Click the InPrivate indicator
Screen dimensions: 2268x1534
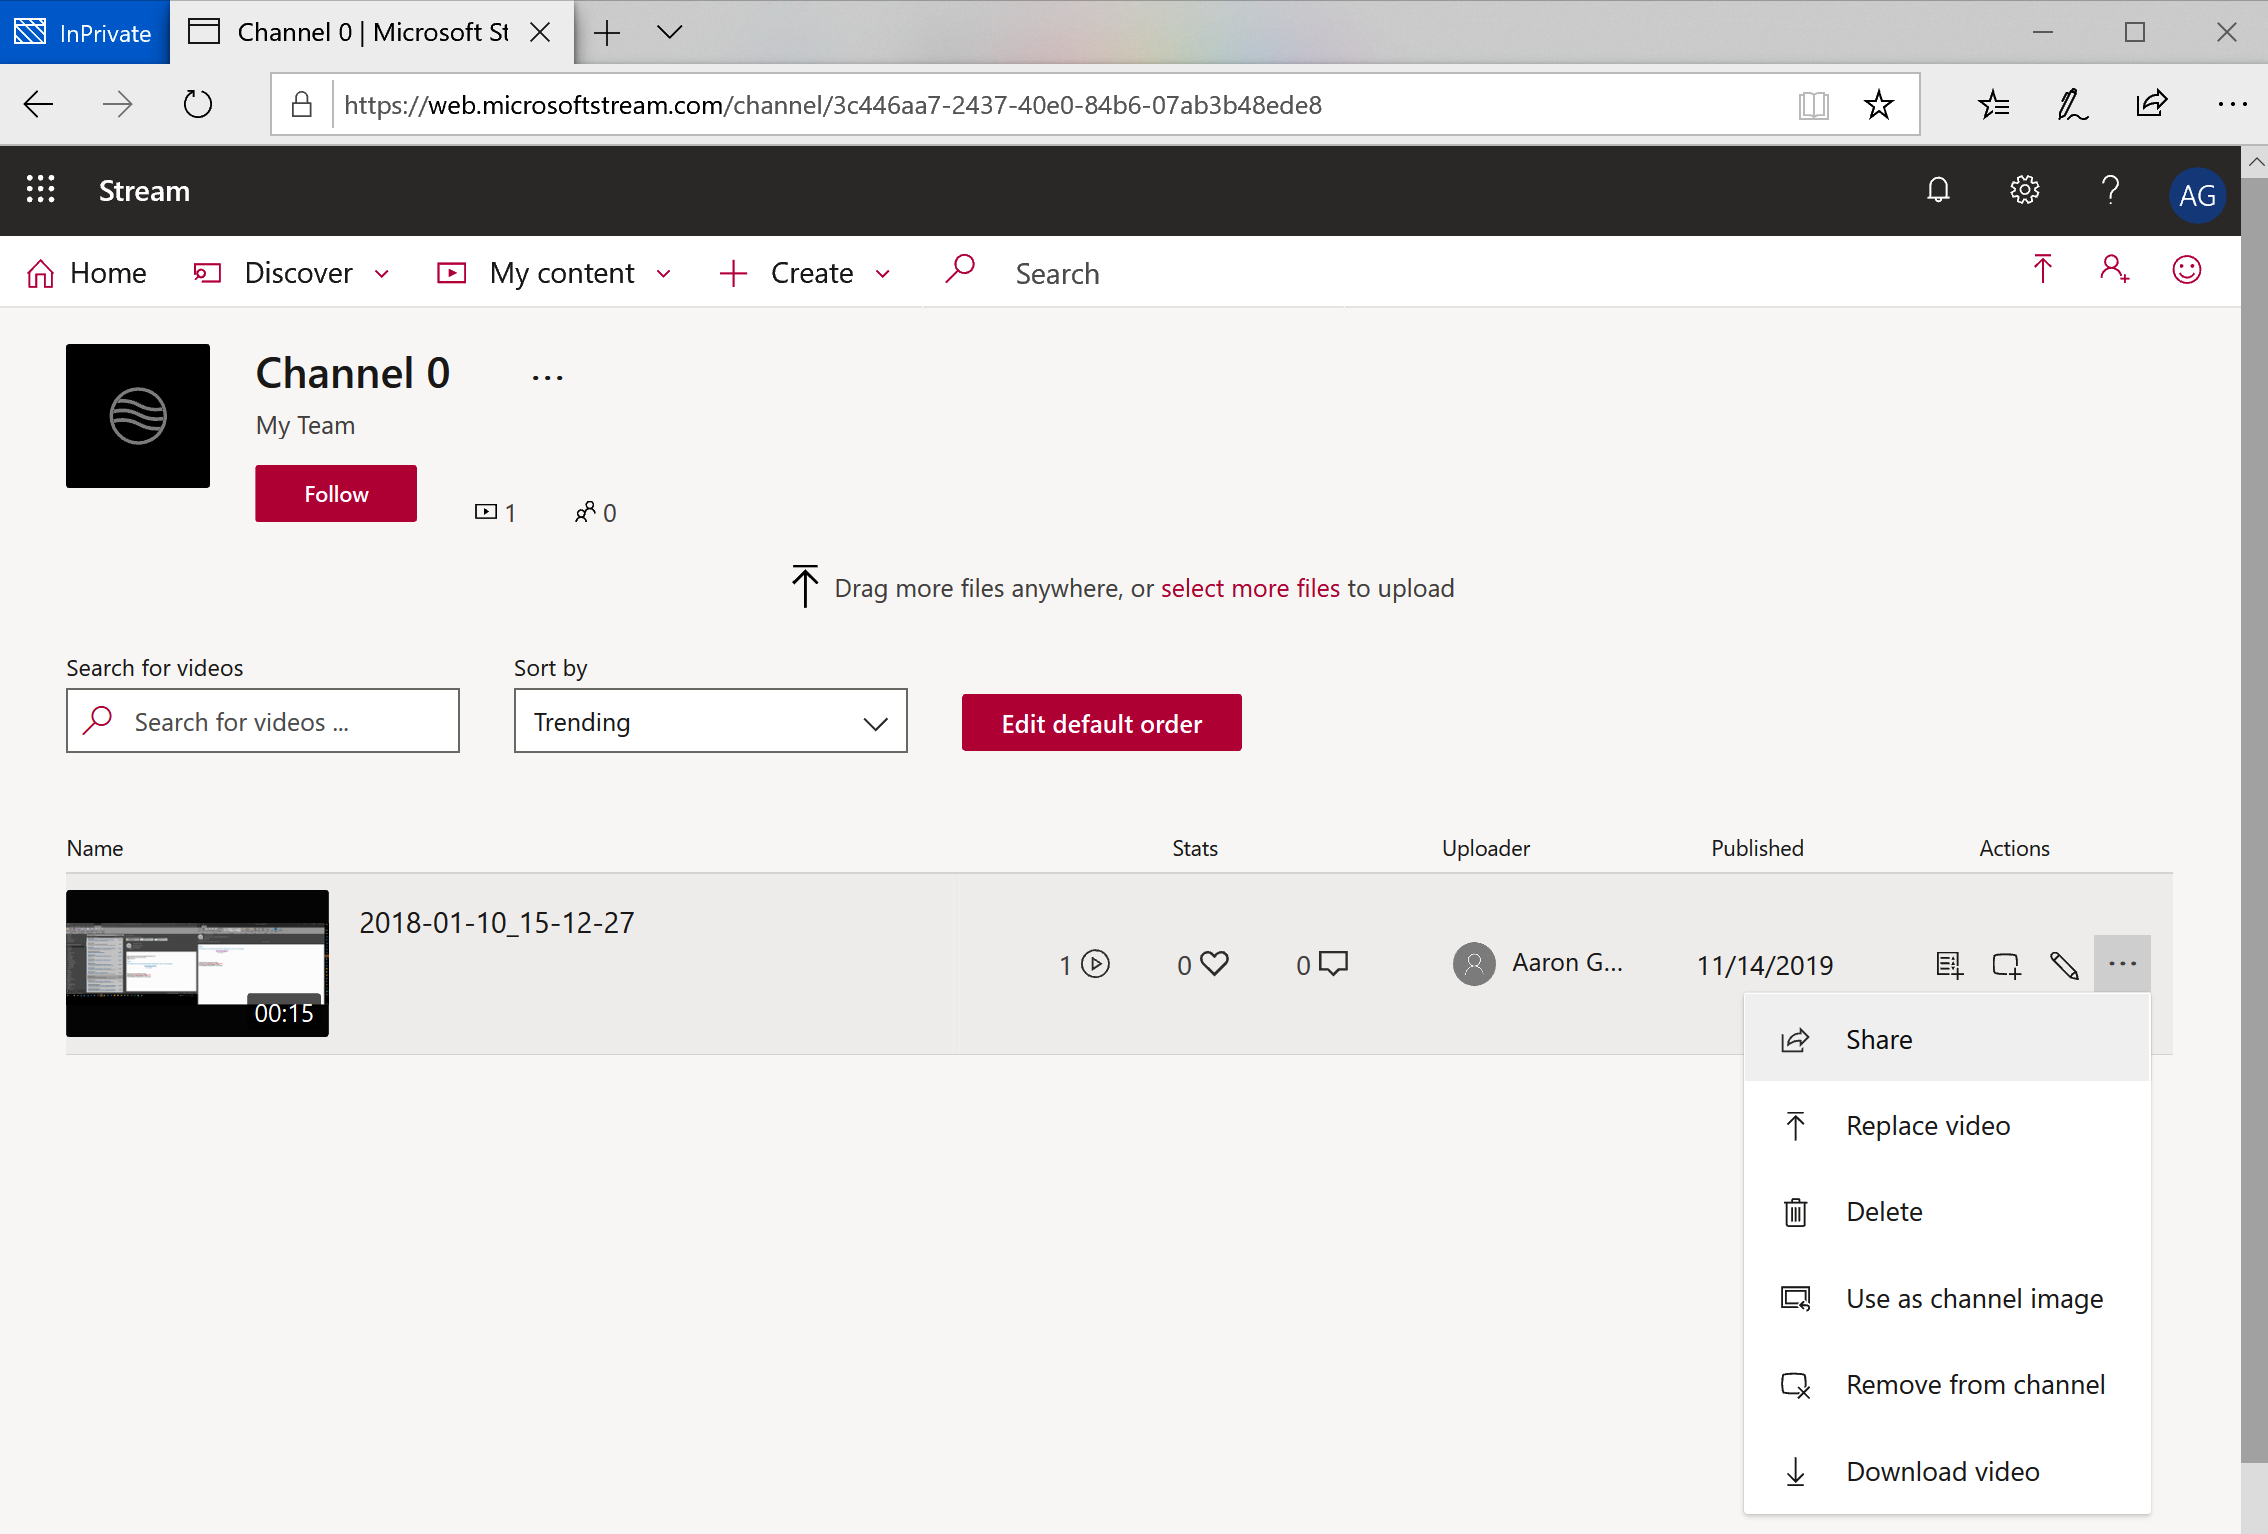84,32
